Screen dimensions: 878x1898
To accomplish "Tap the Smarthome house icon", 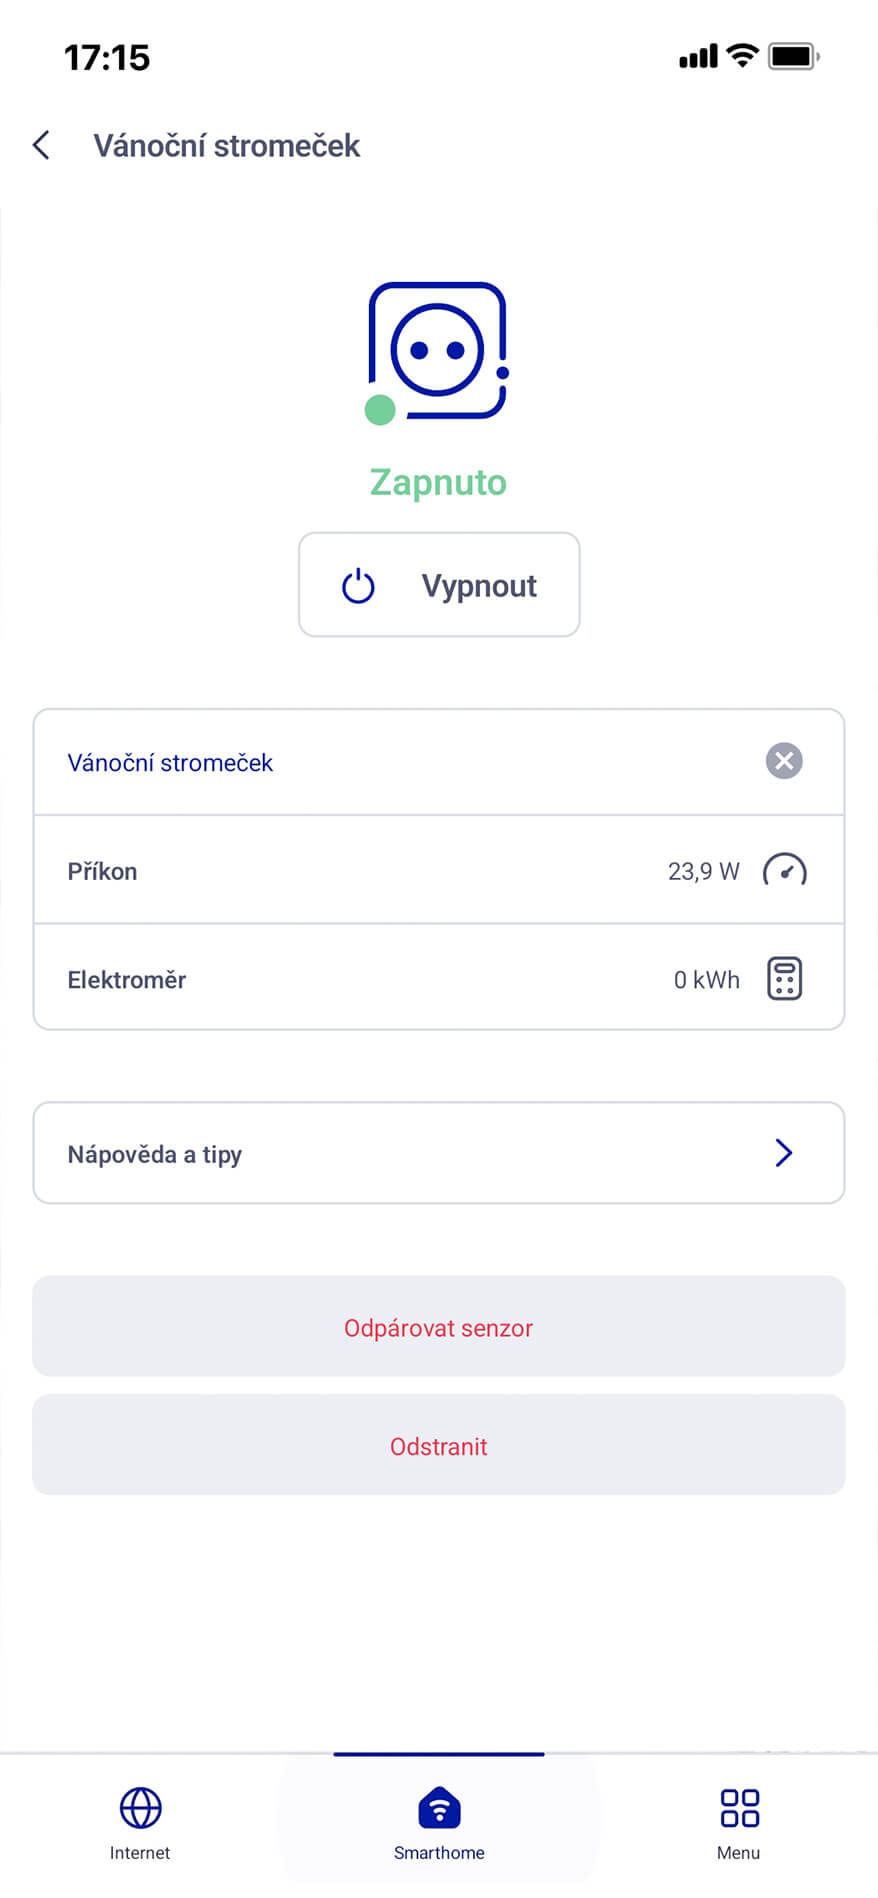I will click(x=439, y=1808).
